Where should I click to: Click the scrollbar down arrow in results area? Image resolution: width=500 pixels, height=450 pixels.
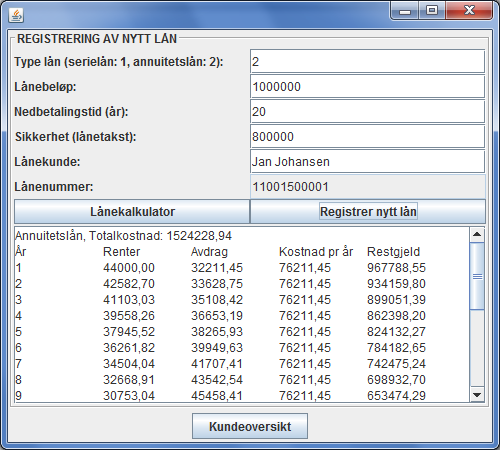click(x=477, y=395)
